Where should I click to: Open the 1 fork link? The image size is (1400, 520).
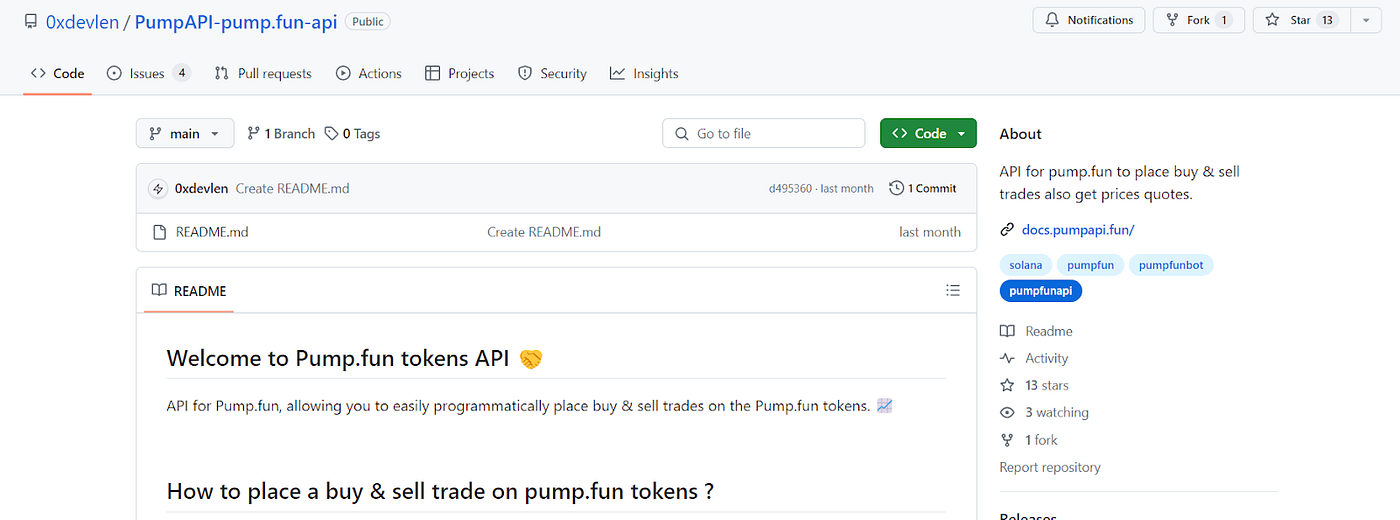point(1041,440)
